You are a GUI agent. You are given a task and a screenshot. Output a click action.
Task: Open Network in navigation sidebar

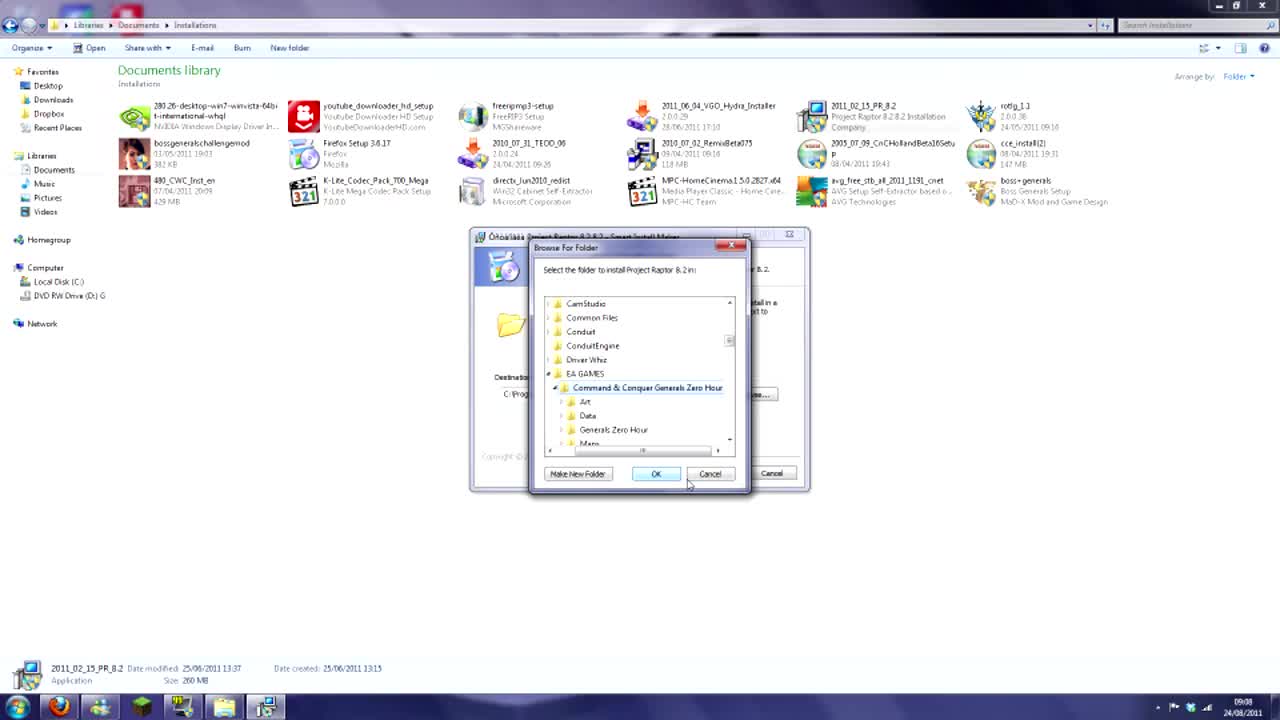click(x=42, y=324)
